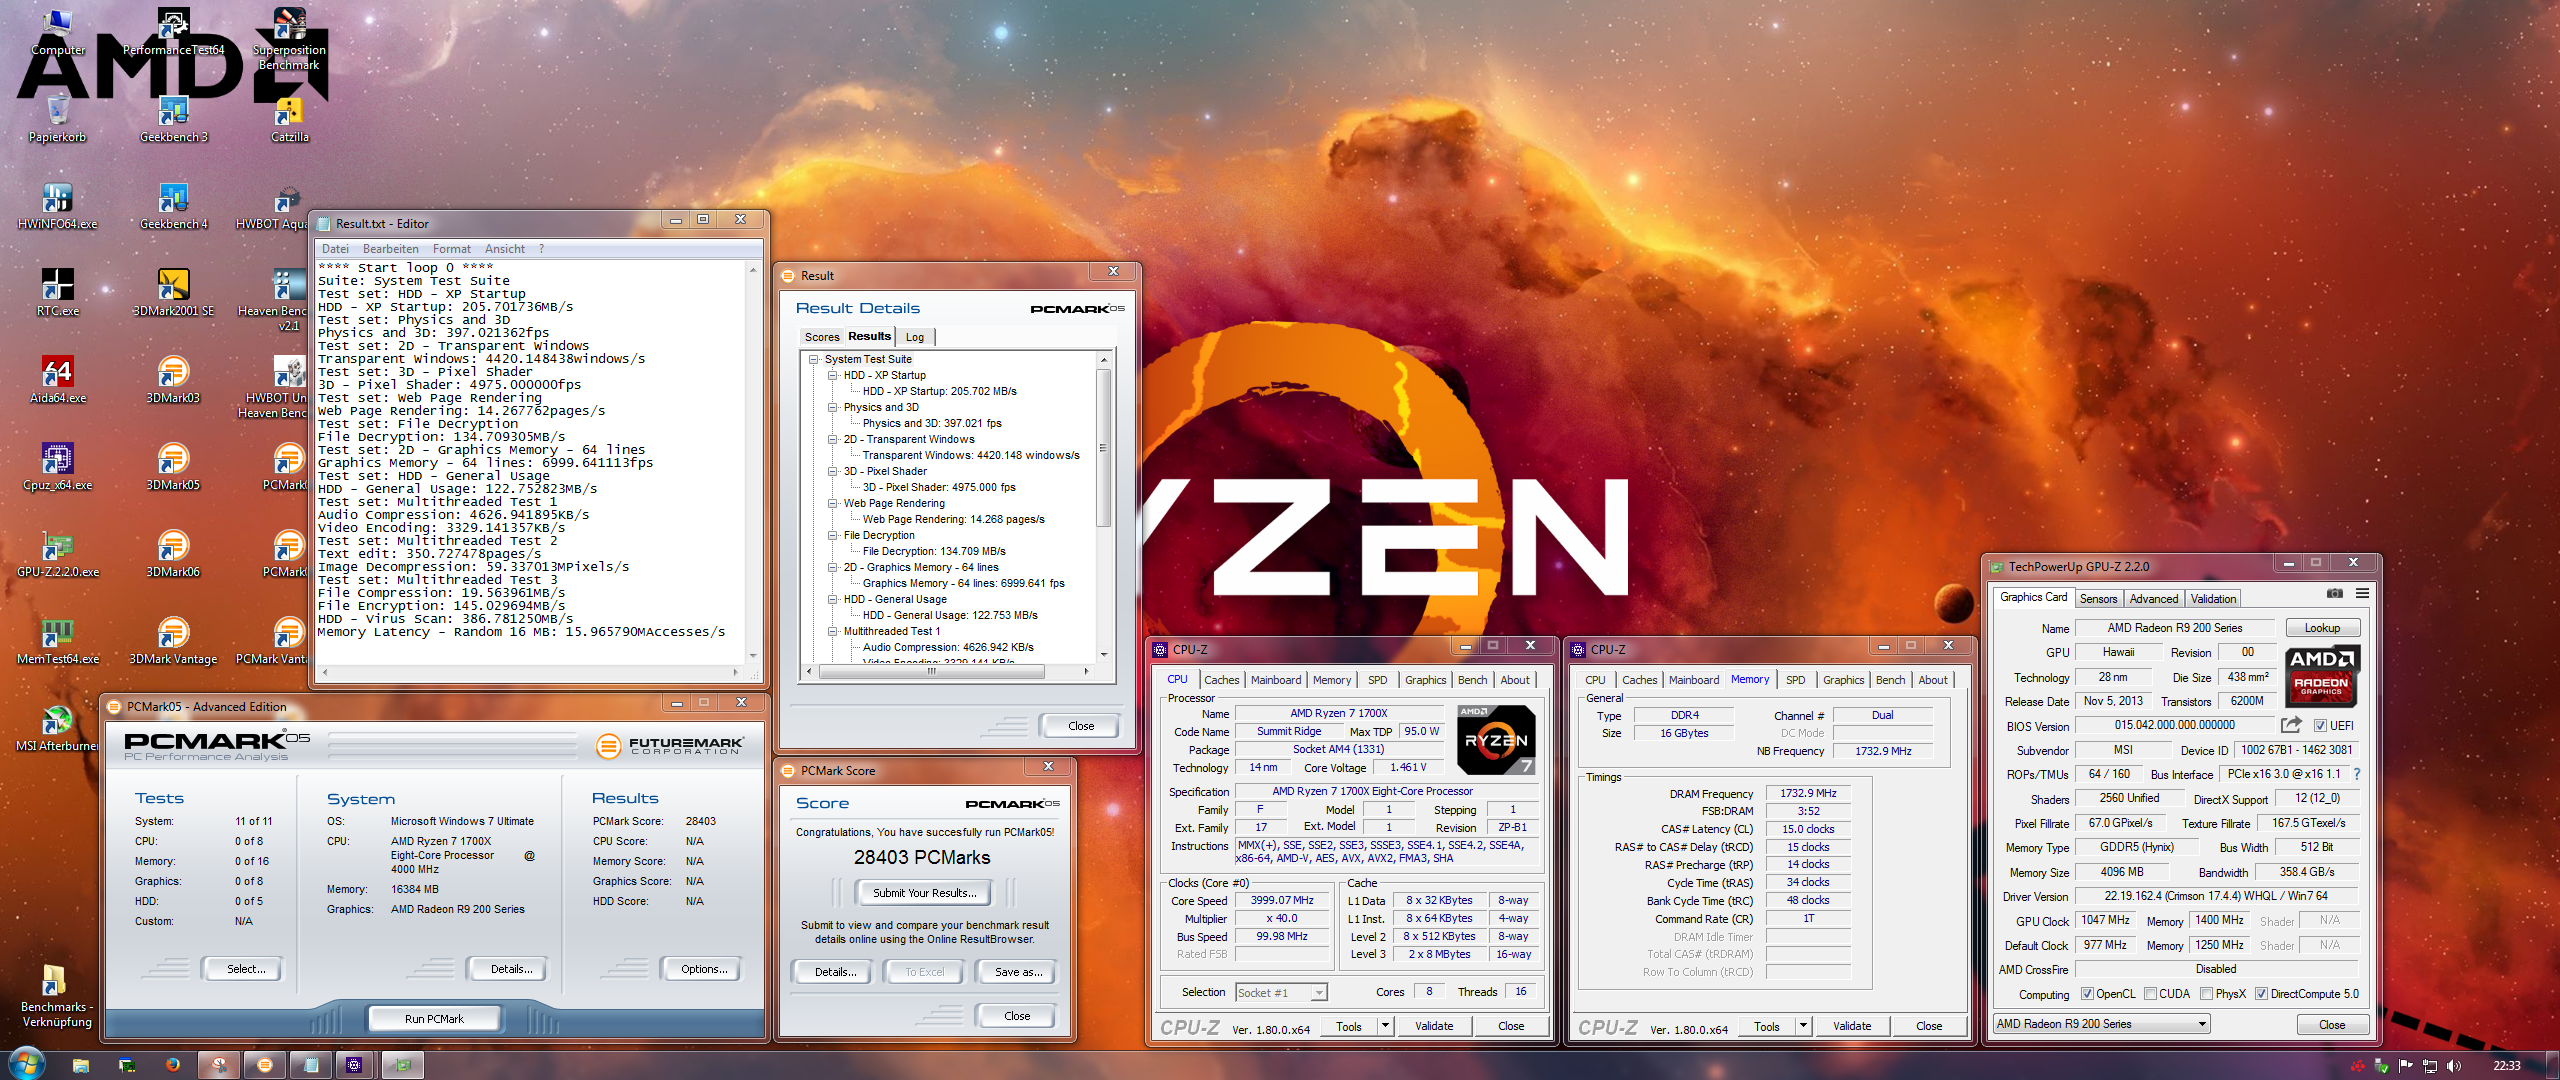Open Firefox from the taskbar
The width and height of the screenshot is (2560, 1080).
[x=173, y=1065]
